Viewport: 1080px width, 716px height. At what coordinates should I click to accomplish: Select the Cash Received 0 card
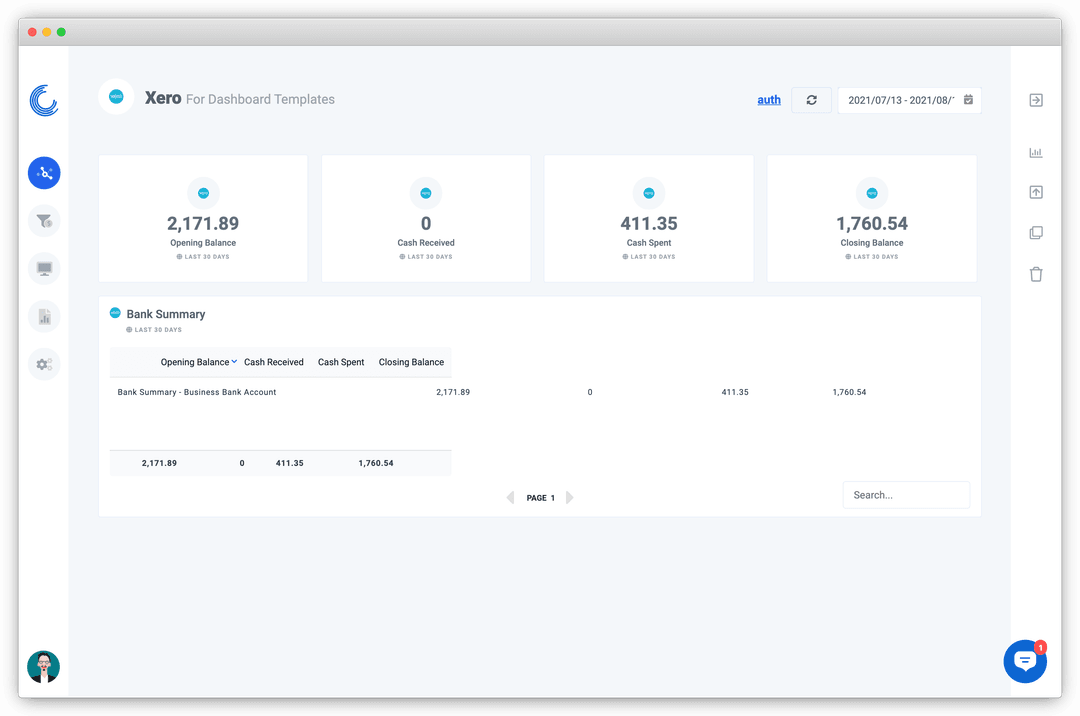click(426, 218)
